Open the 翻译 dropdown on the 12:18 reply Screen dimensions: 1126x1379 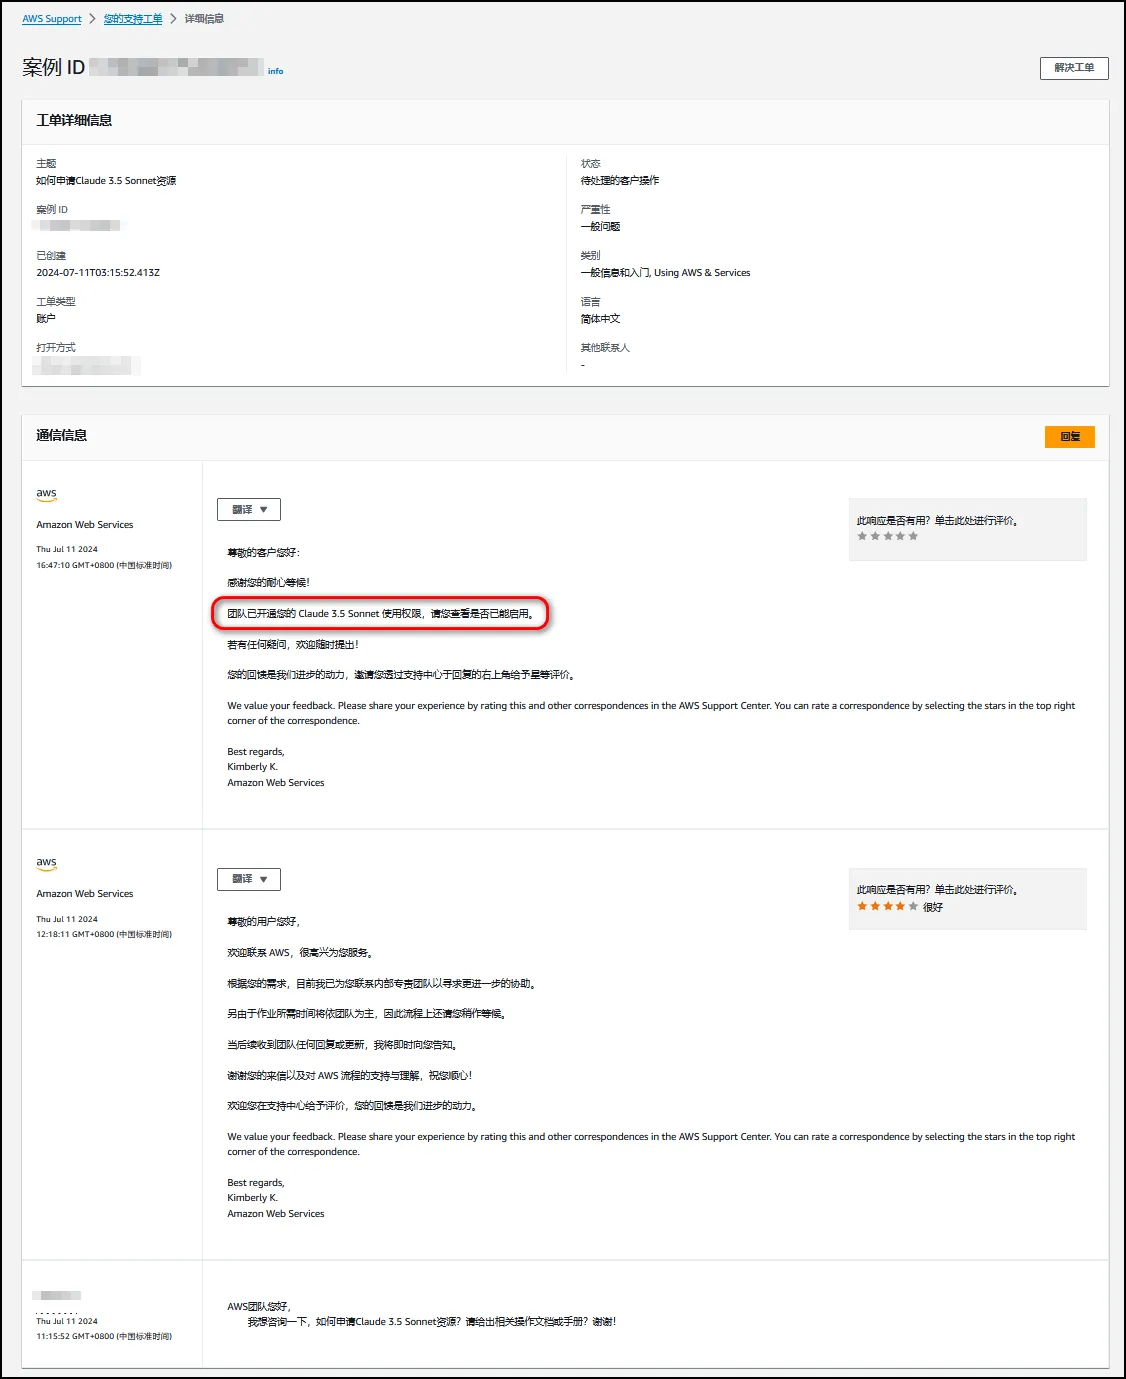click(x=249, y=879)
